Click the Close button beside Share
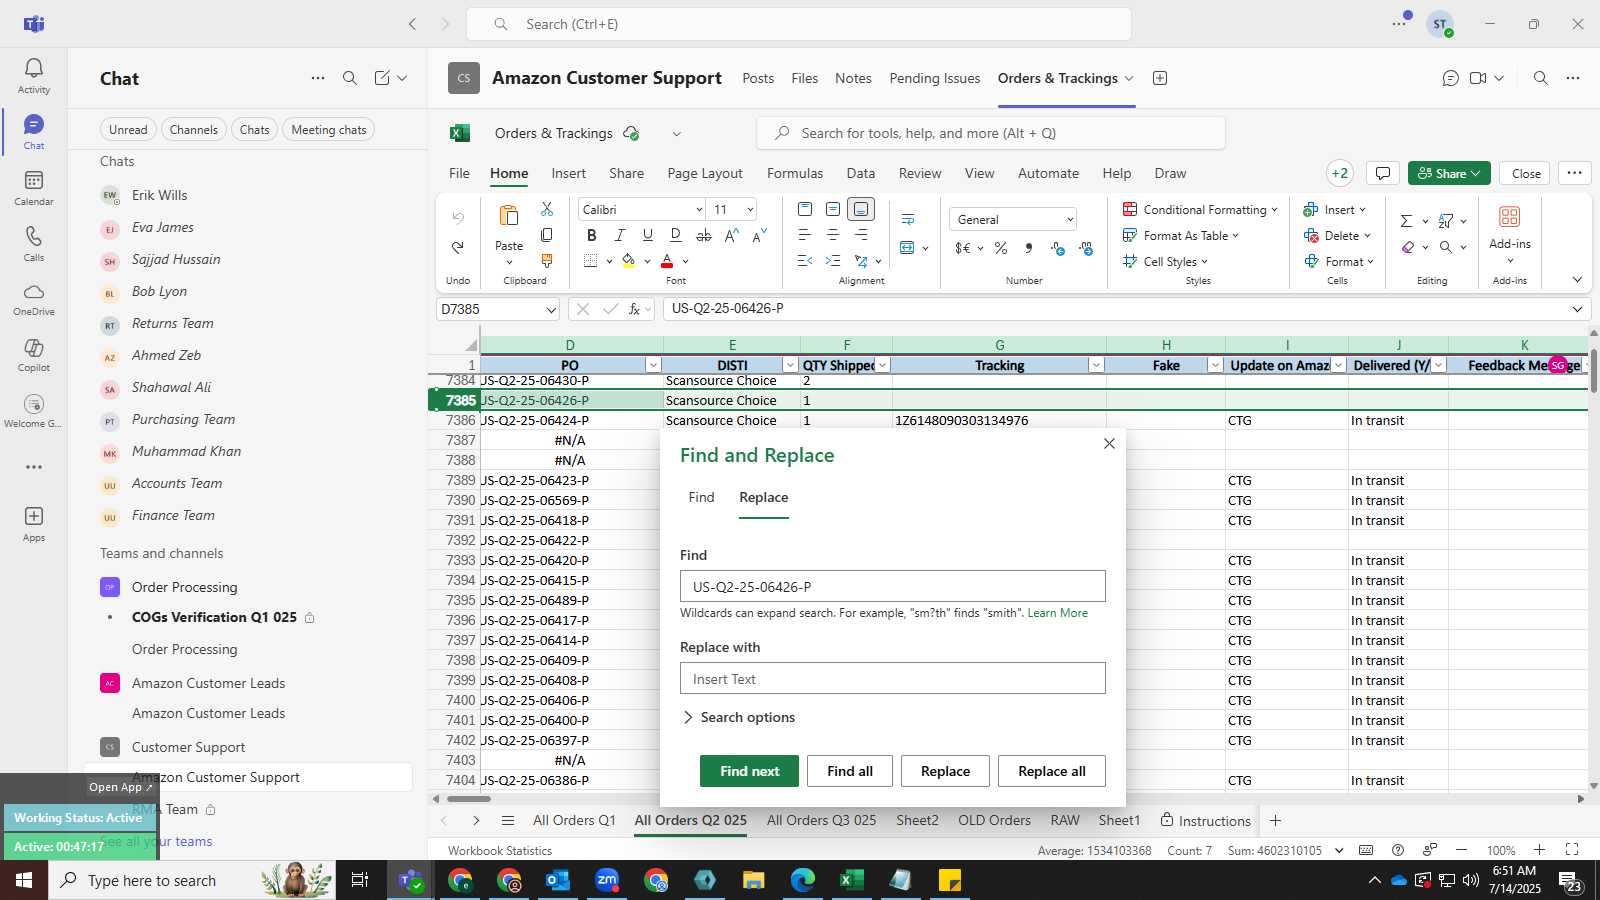1600x900 pixels. (x=1525, y=173)
